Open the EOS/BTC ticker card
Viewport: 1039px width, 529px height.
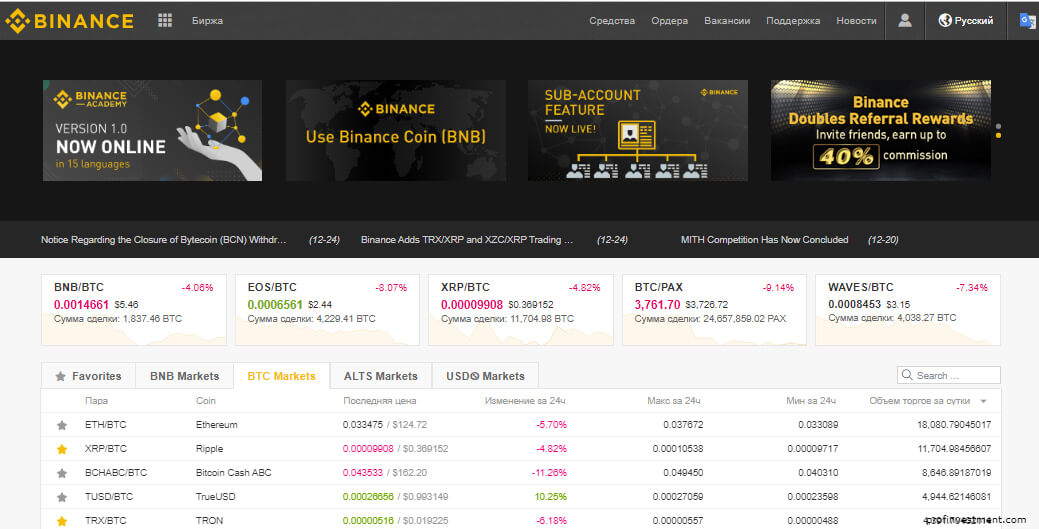pos(327,310)
